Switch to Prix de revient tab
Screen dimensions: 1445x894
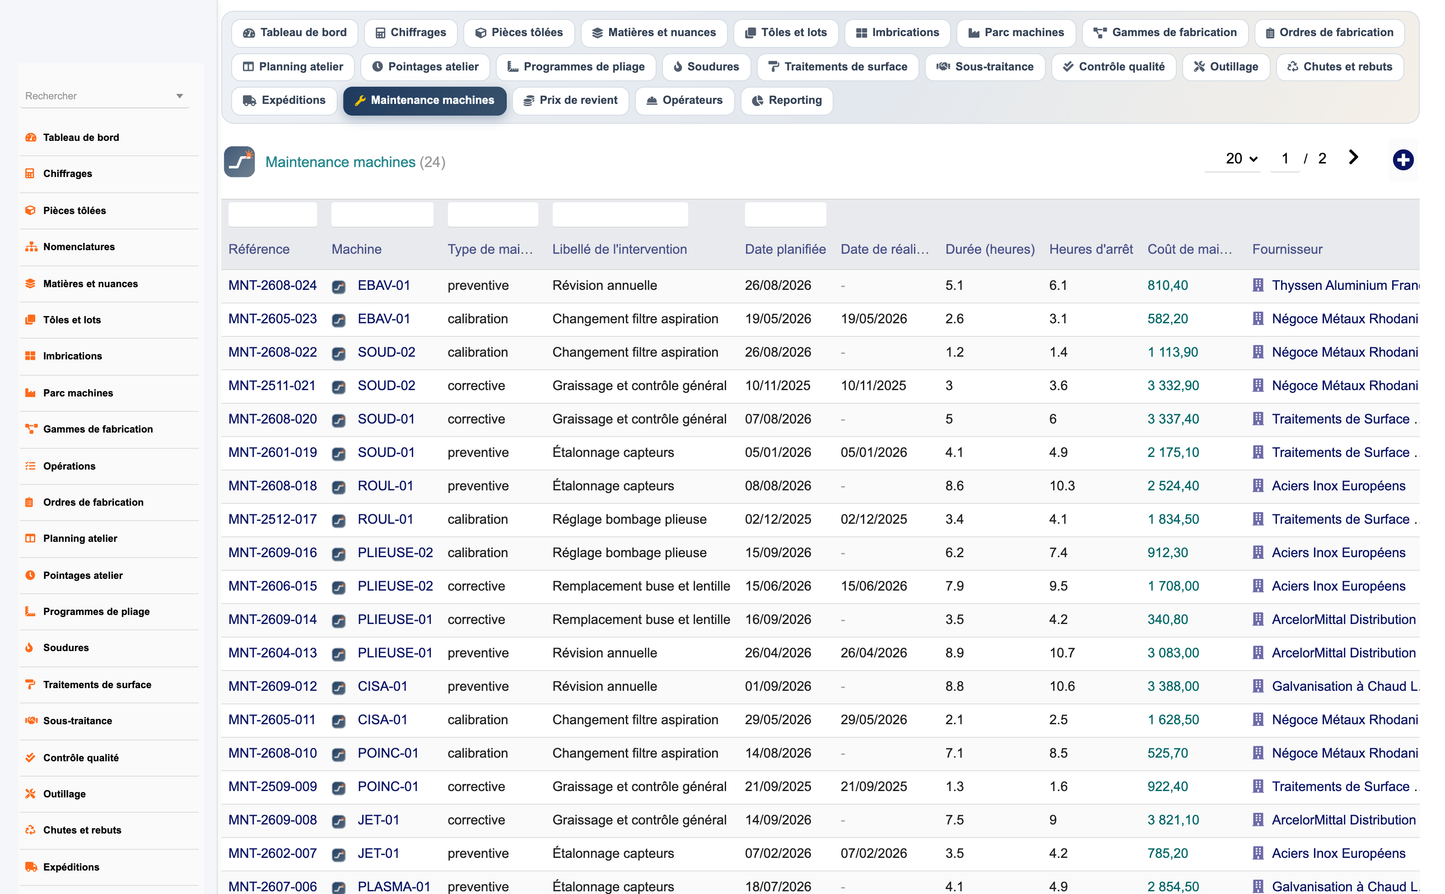click(571, 101)
